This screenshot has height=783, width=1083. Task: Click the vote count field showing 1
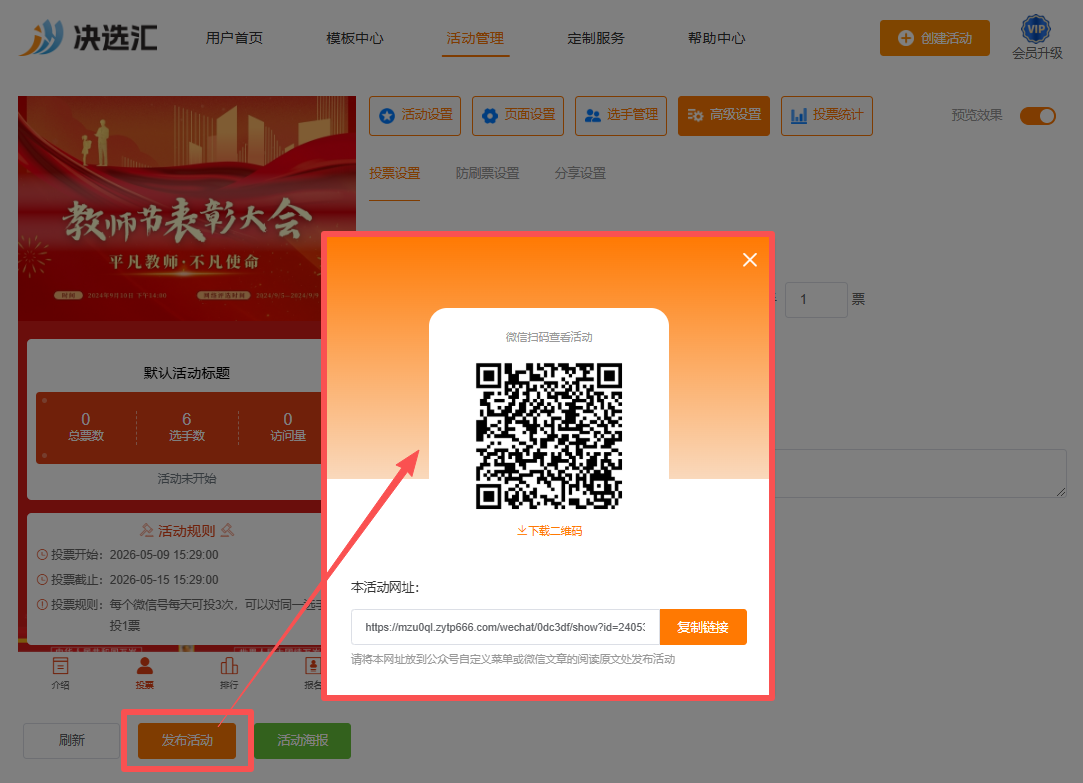coord(816,300)
